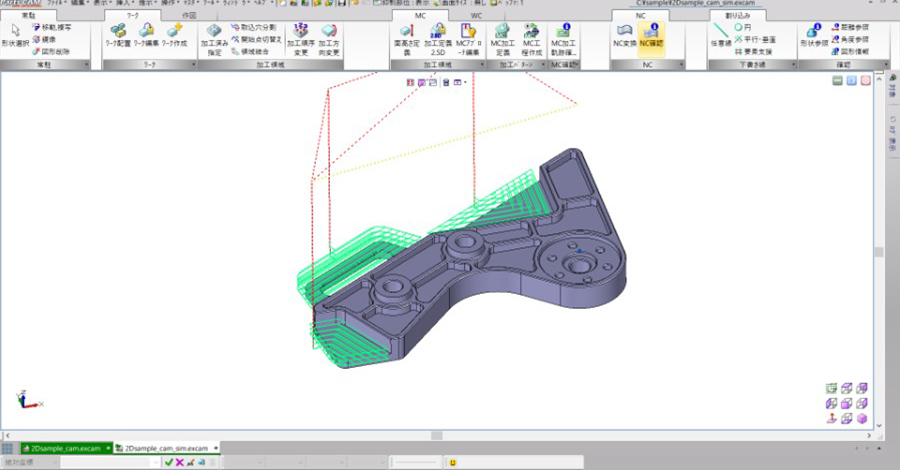The image size is (900, 470).
Task: Click the green checkmark confirm icon
Action: point(169,462)
